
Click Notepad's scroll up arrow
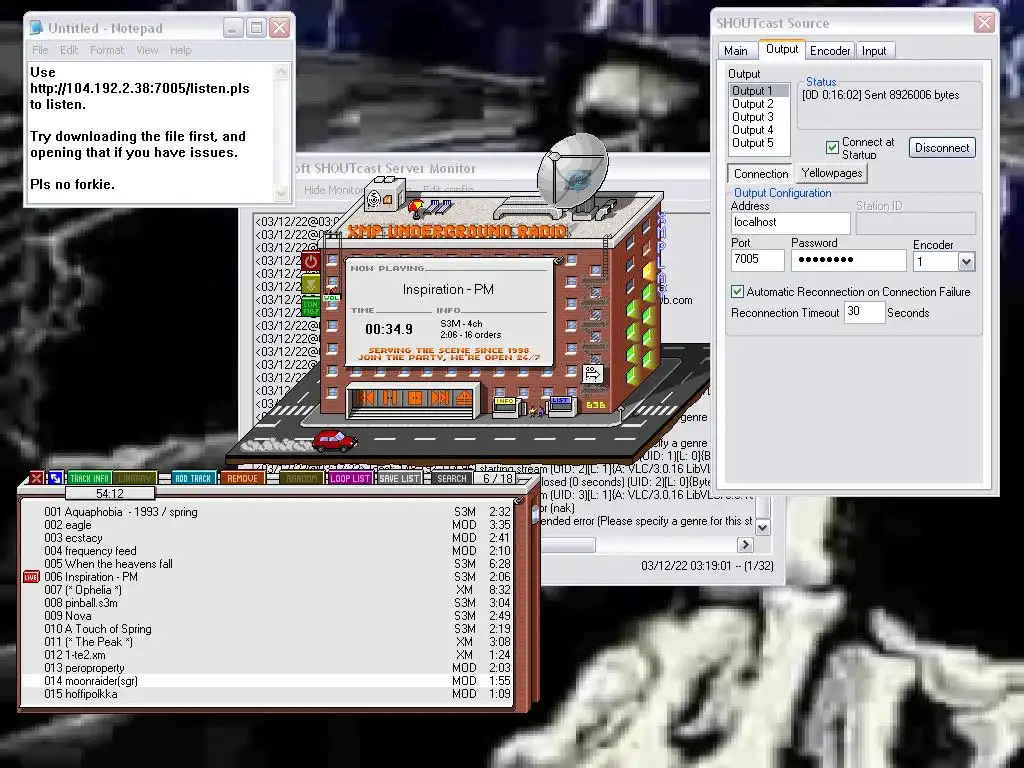(281, 72)
